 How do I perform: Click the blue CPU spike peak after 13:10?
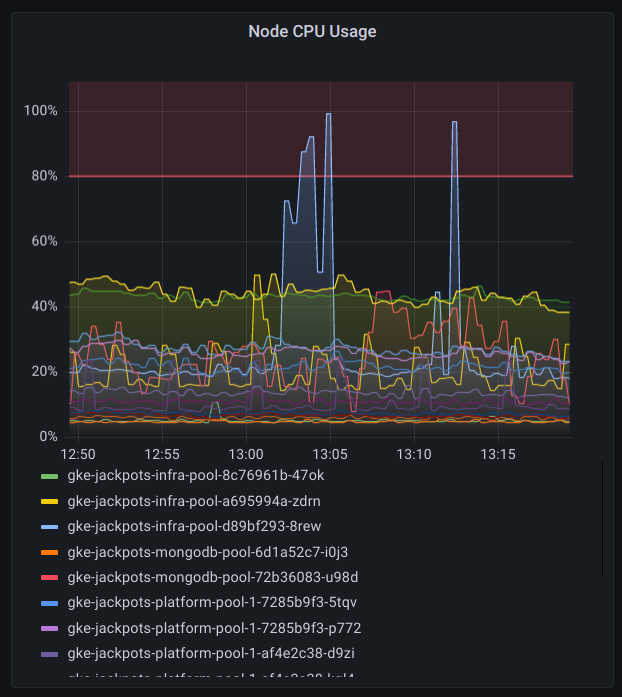point(454,122)
